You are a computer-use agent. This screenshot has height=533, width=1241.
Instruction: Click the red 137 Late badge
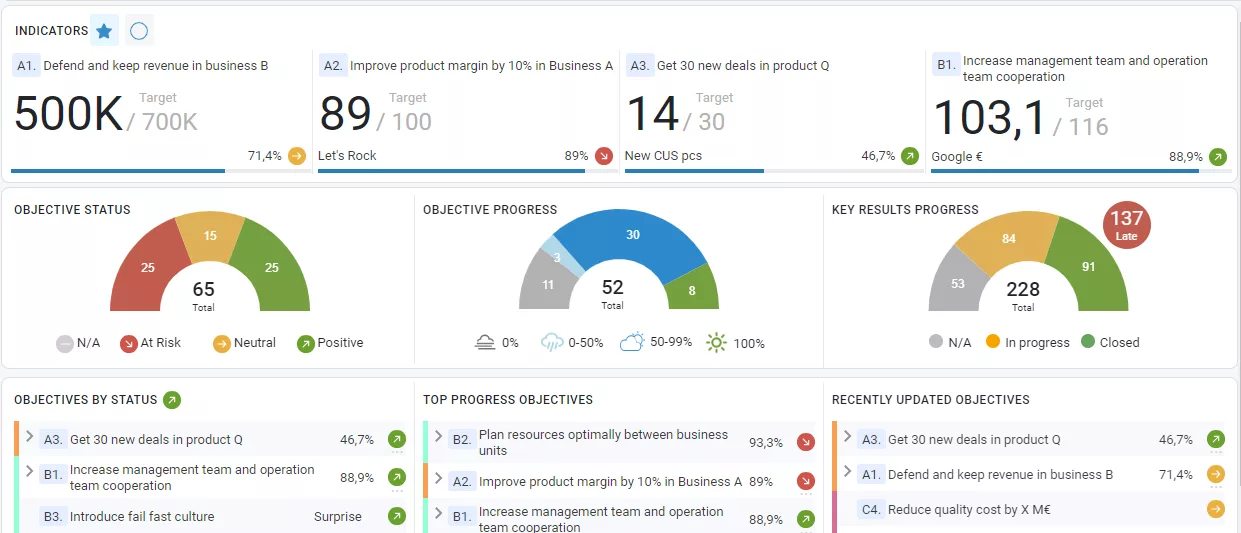pyautogui.click(x=1126, y=224)
